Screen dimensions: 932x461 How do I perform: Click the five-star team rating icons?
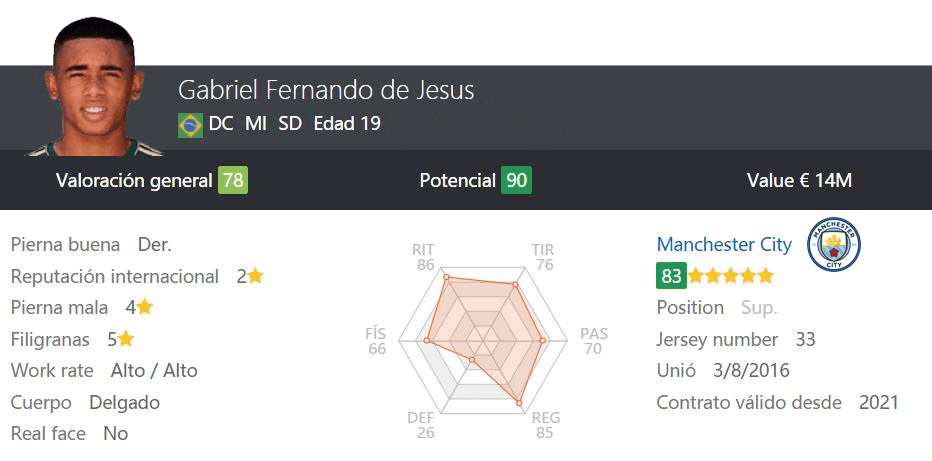click(731, 276)
